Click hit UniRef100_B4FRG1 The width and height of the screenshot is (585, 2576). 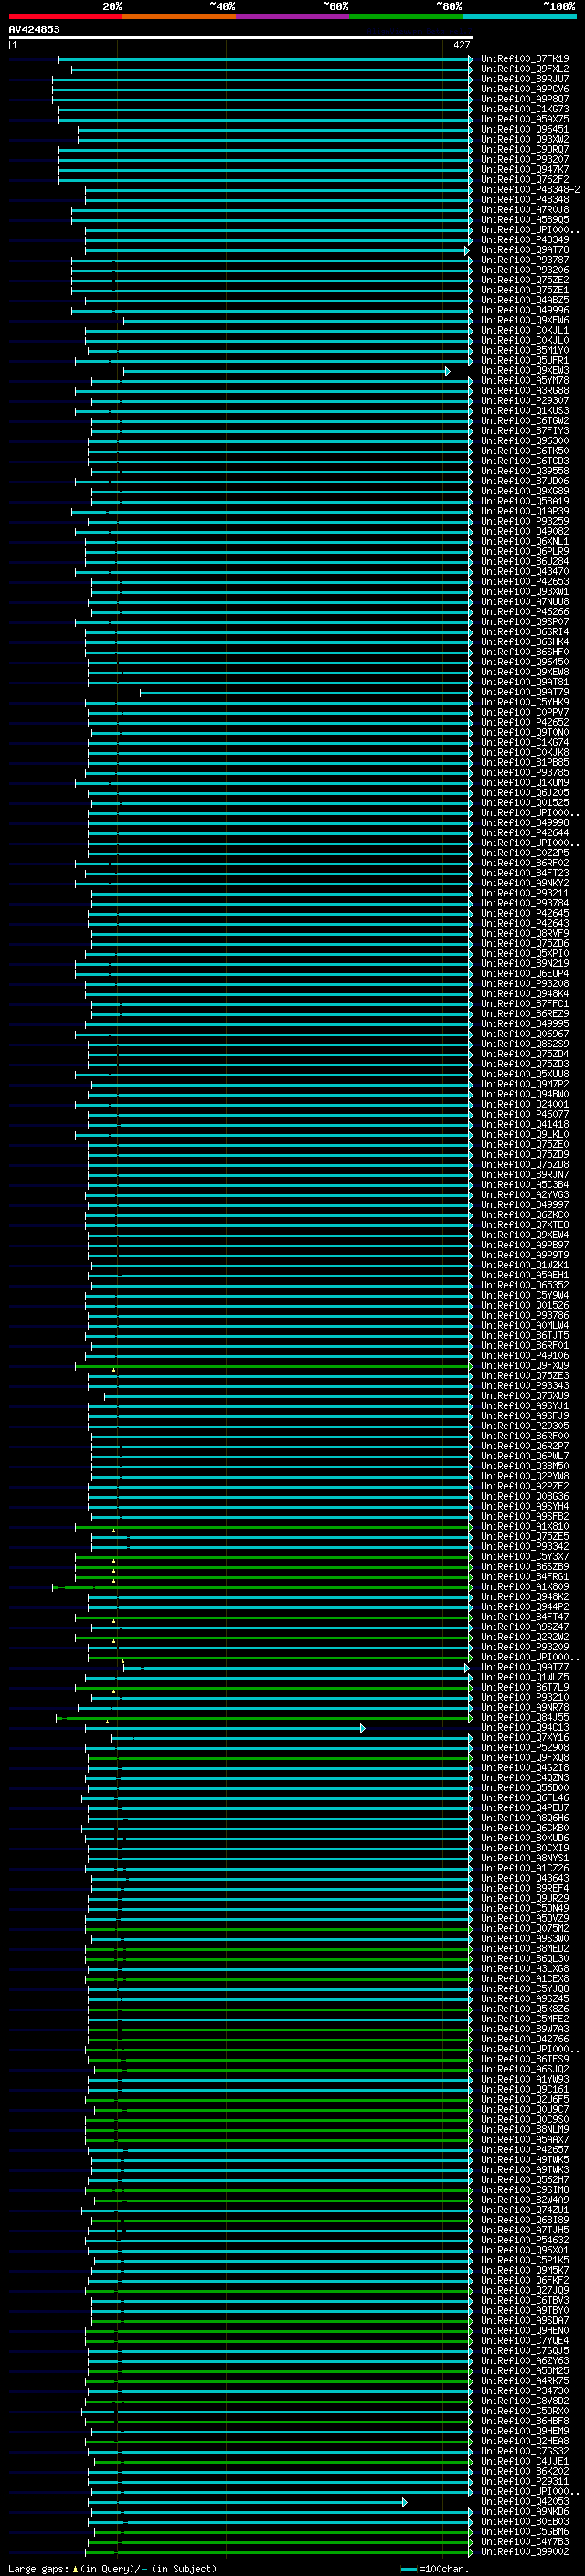tap(525, 1577)
